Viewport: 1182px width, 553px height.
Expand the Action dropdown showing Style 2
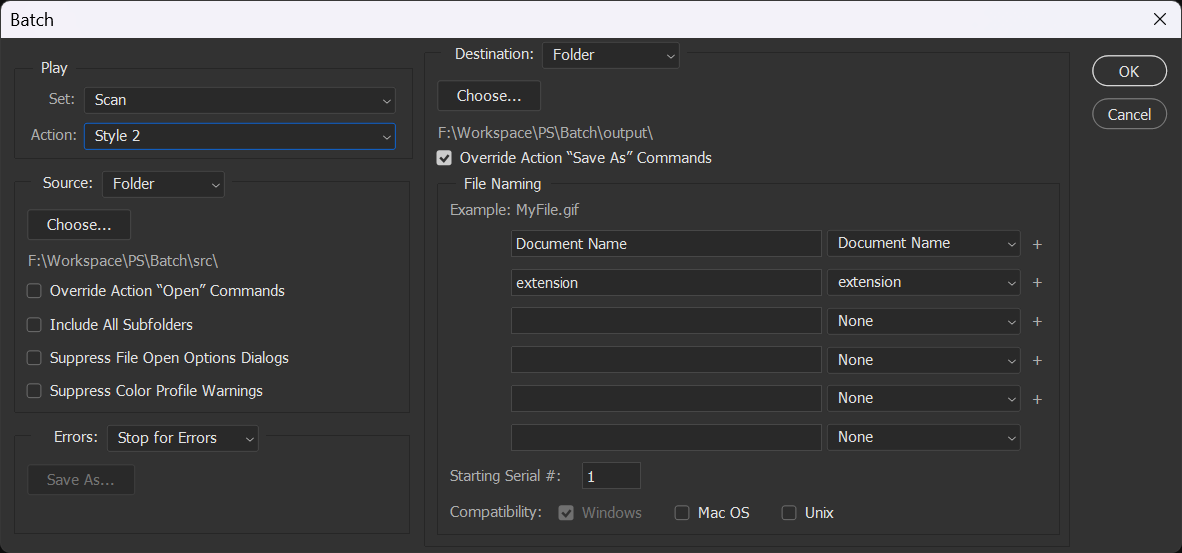click(240, 136)
